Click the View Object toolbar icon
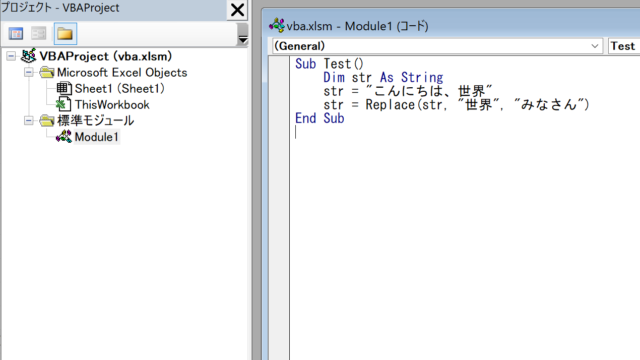This screenshot has height=360, width=640. pyautogui.click(x=39, y=33)
